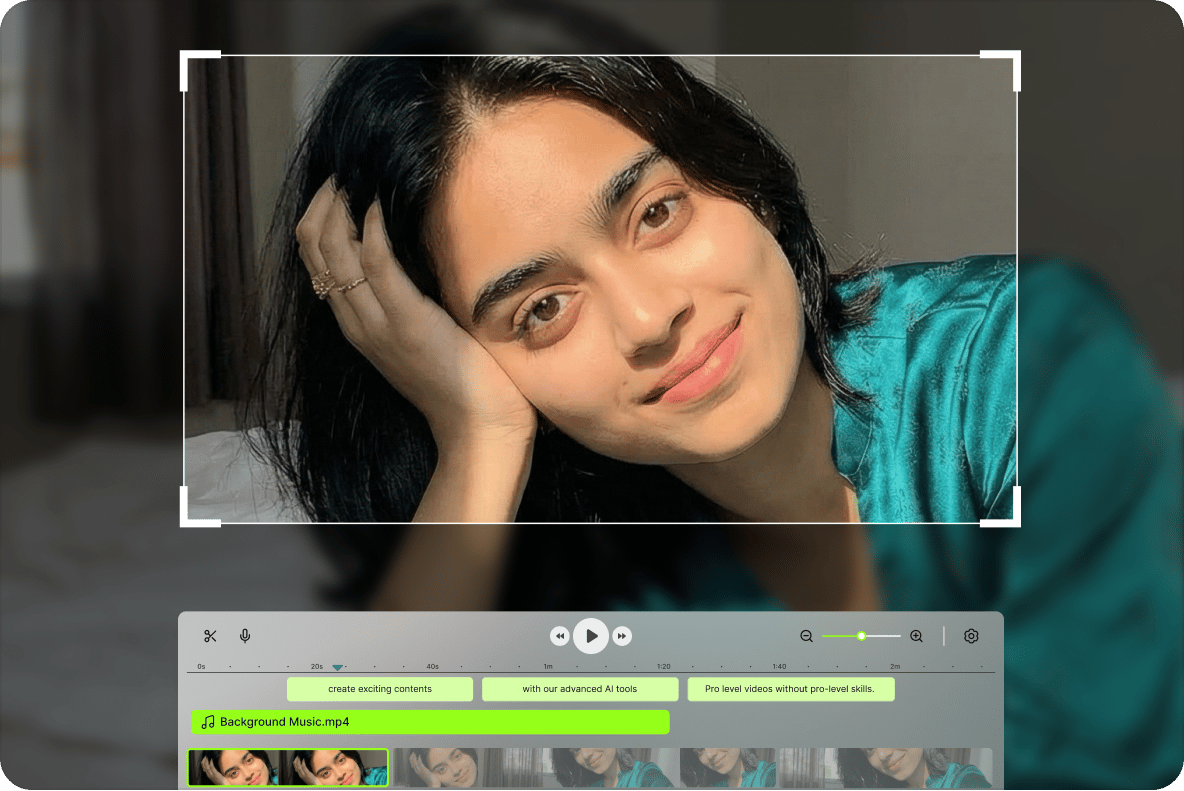Click the 1:40 mark on the timeline ruler
The width and height of the screenshot is (1184, 791).
click(x=779, y=666)
